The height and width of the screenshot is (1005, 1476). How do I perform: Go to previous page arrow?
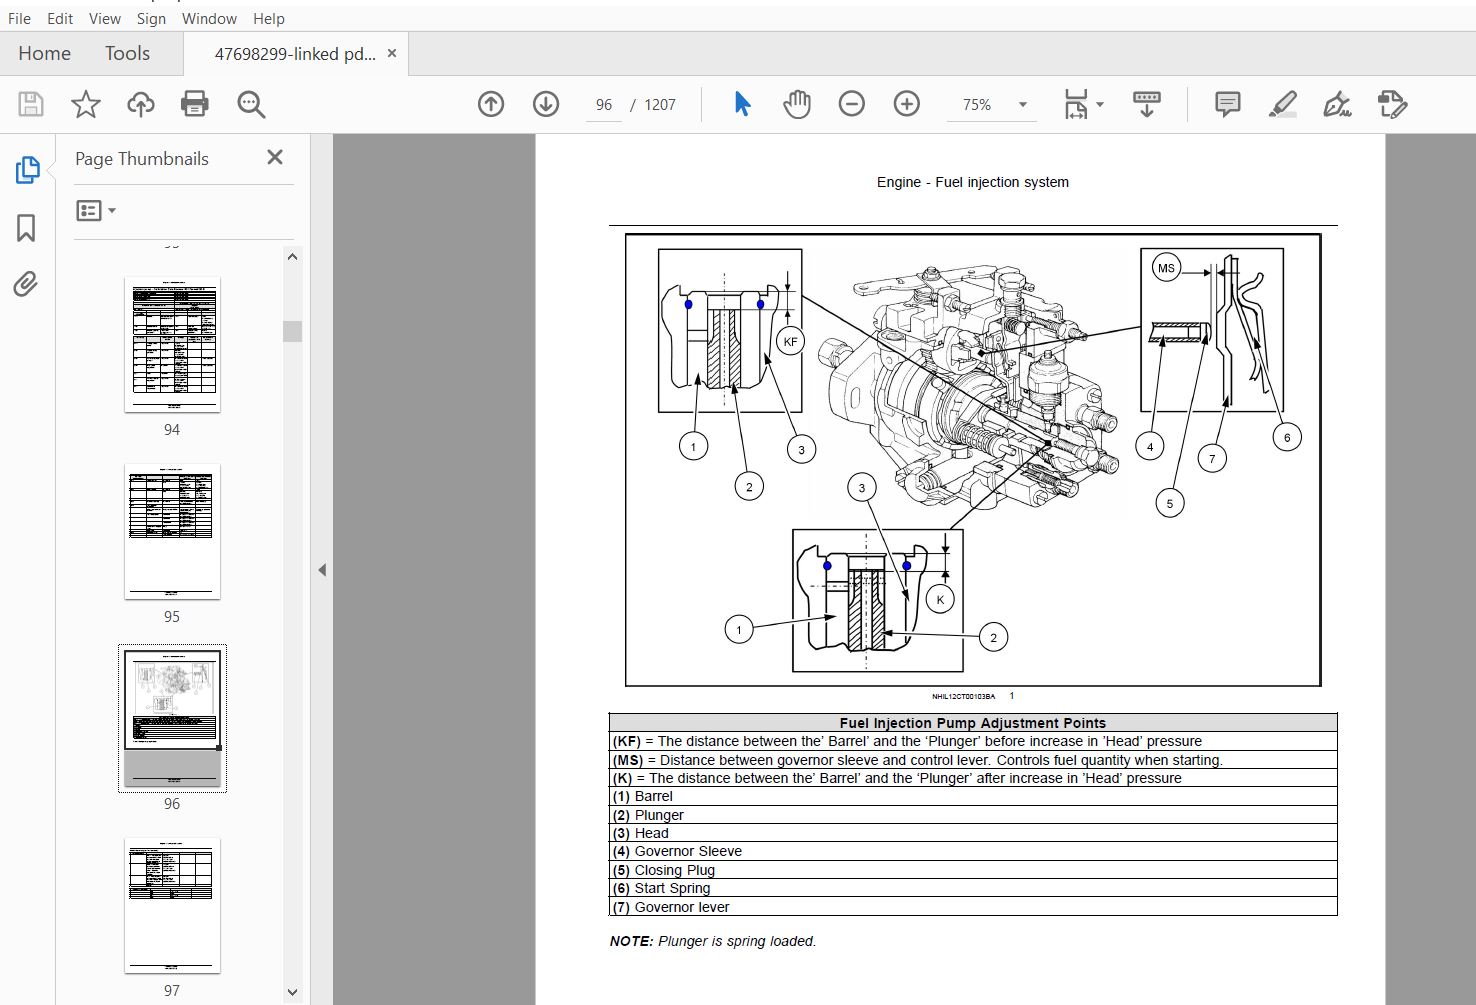(x=491, y=104)
